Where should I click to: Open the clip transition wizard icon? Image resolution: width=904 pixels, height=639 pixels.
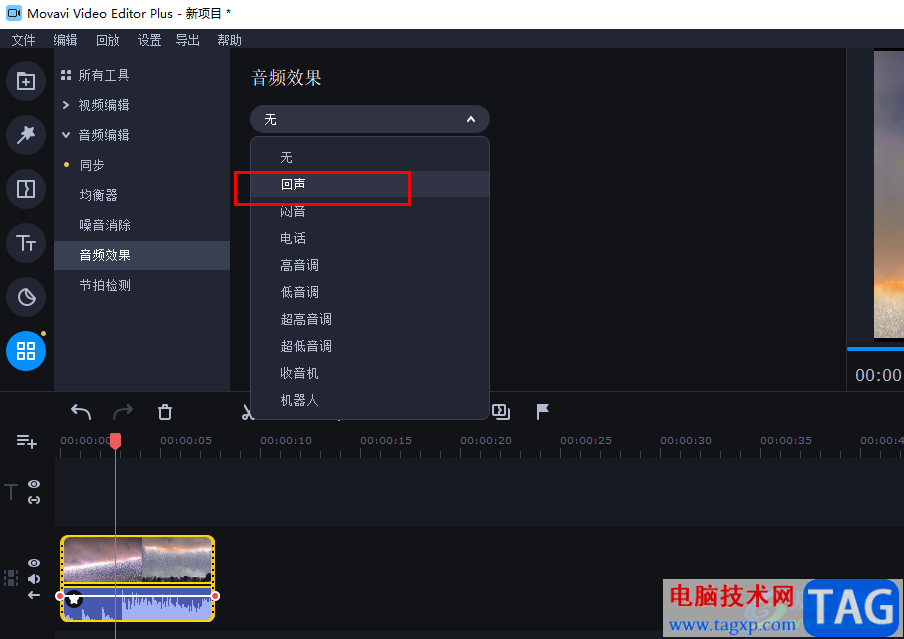click(501, 412)
